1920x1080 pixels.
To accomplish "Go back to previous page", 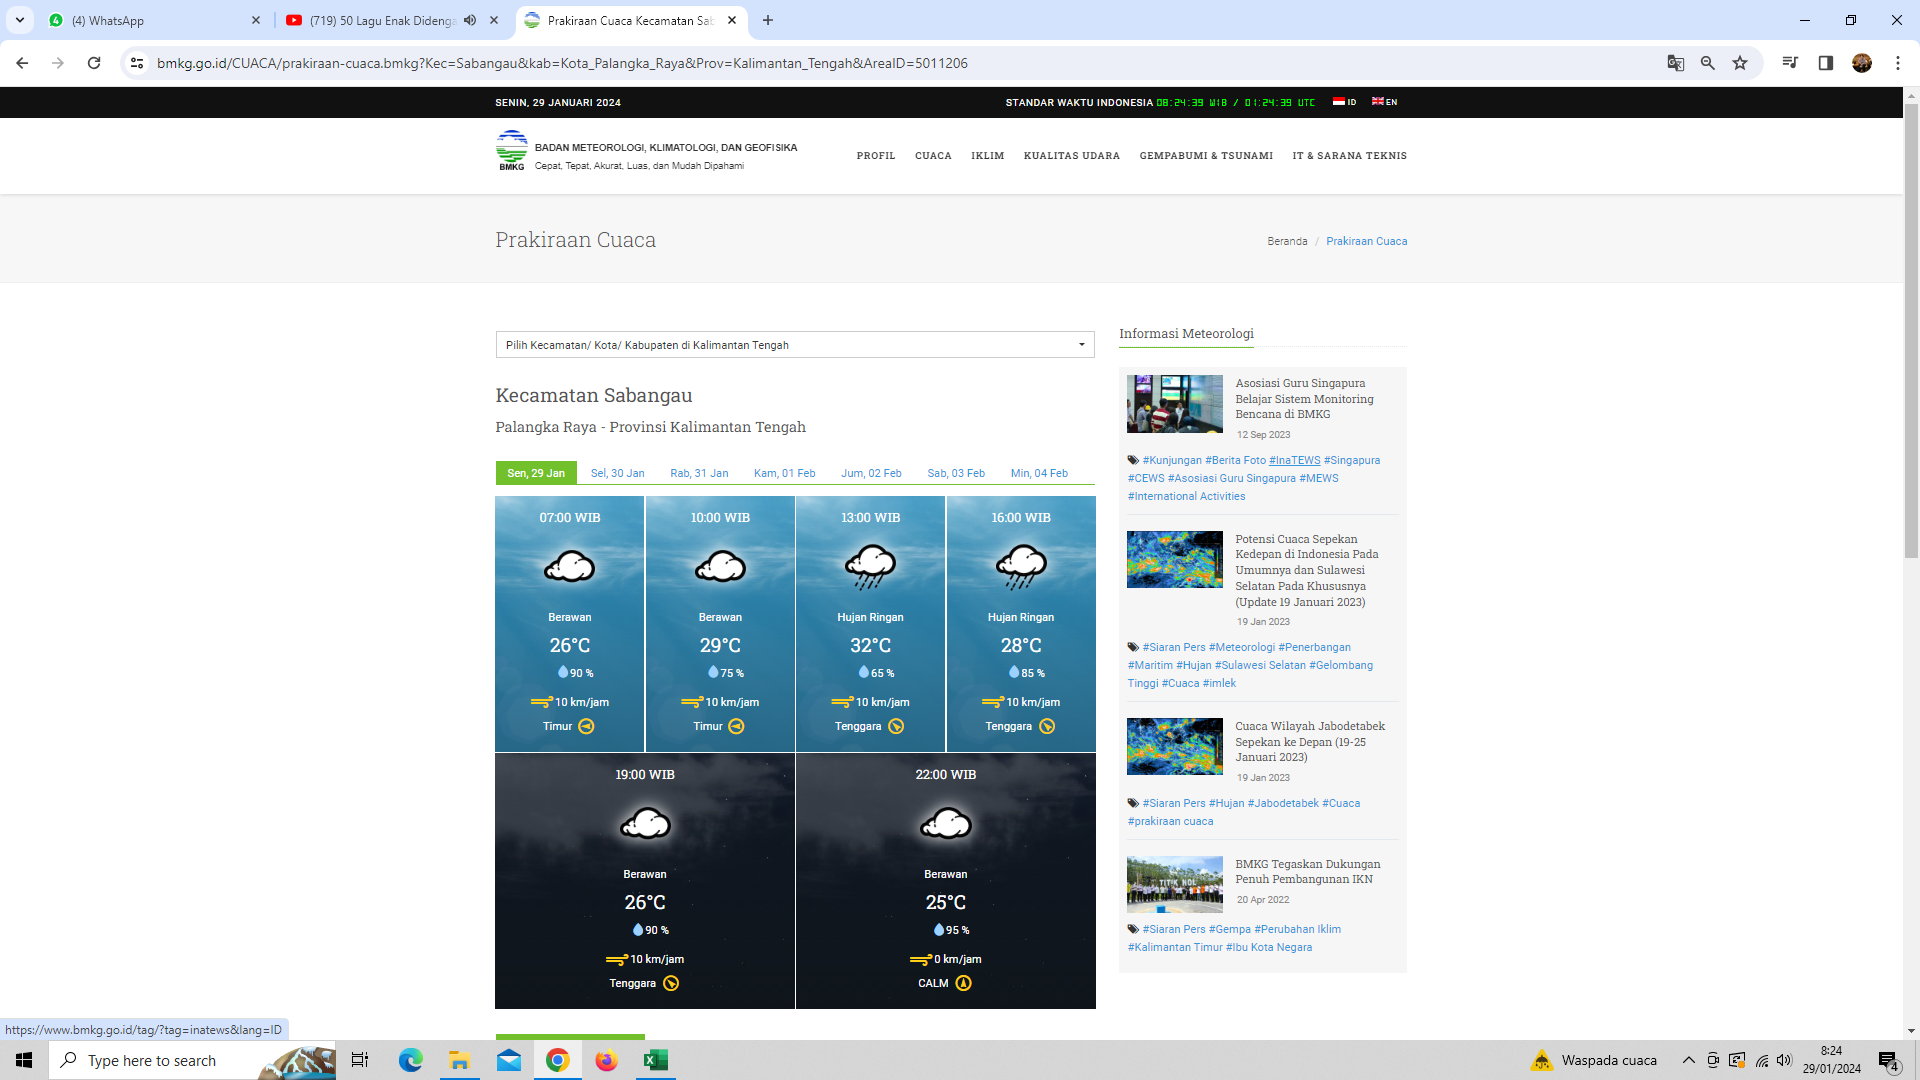I will (22, 63).
